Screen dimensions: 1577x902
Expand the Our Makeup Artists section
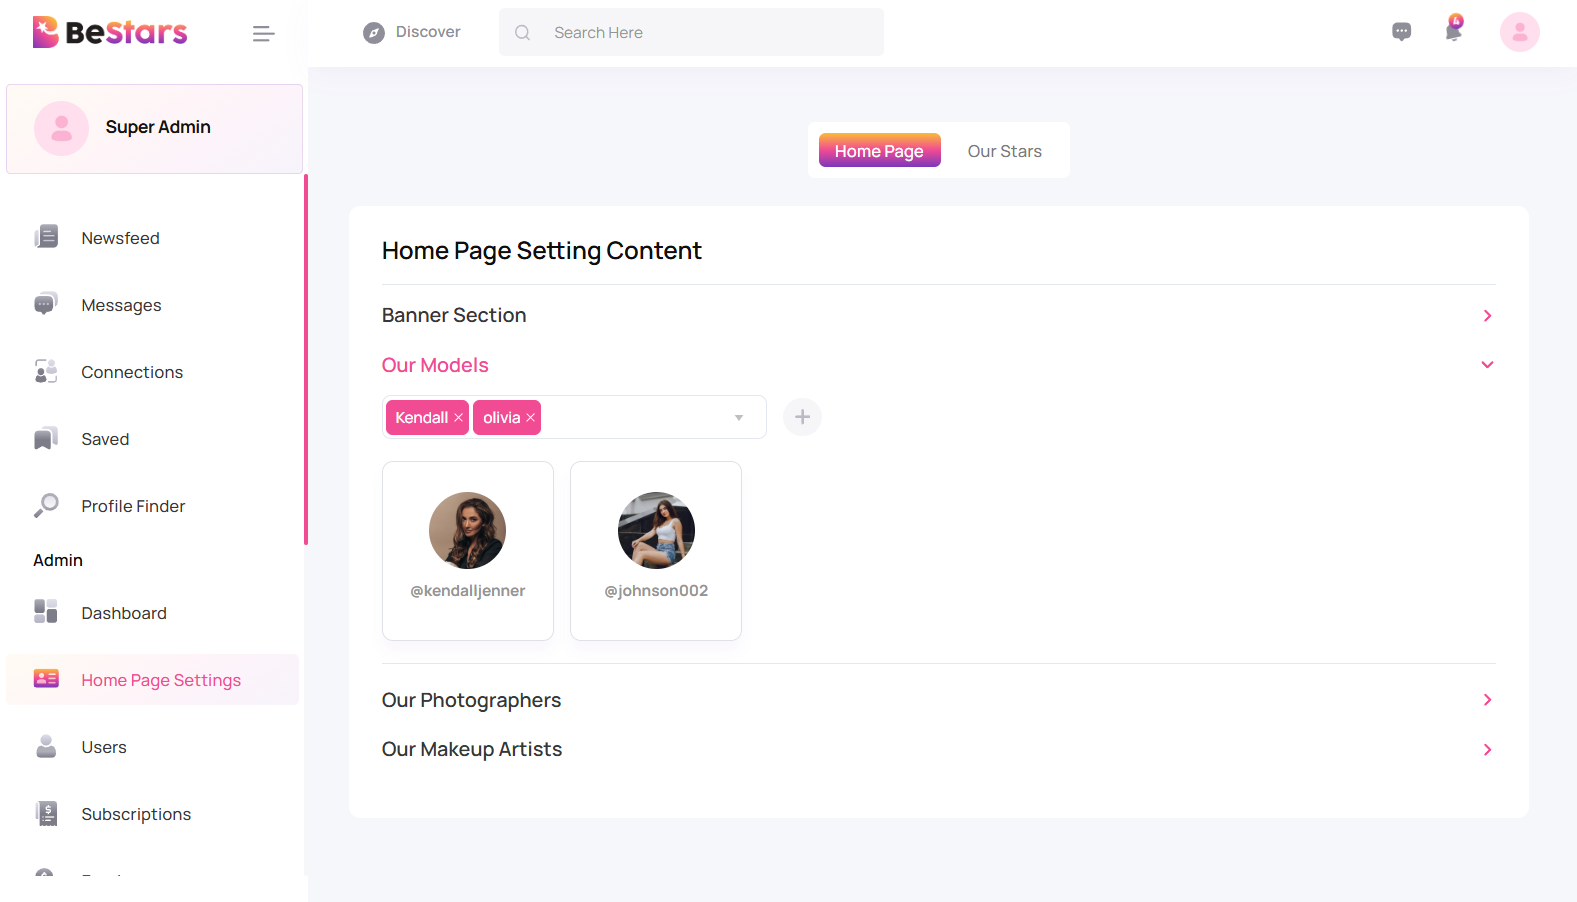click(1487, 749)
